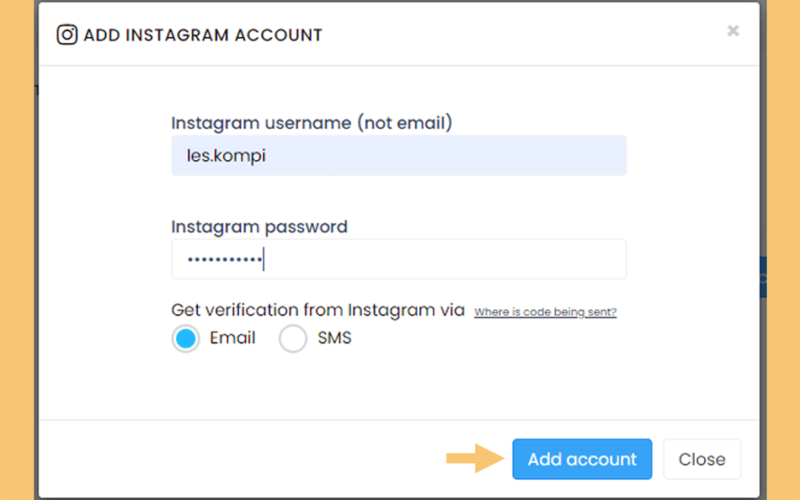Select the SMS verification radio button
Image resolution: width=800 pixels, height=500 pixels.
(x=293, y=338)
